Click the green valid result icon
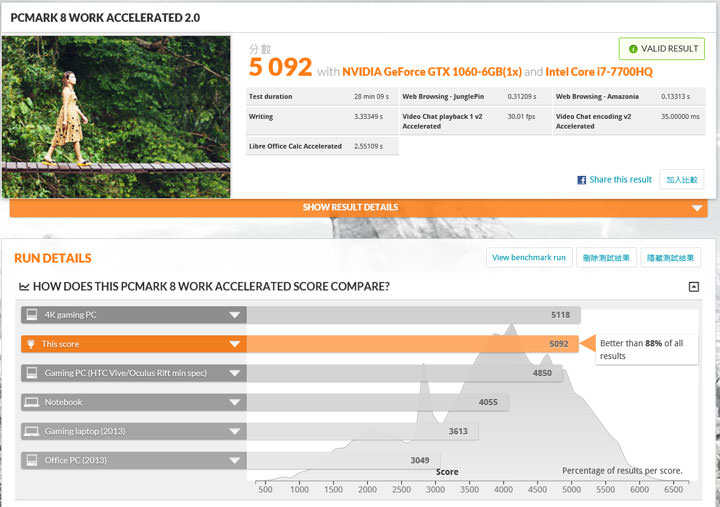Image resolution: width=720 pixels, height=507 pixels. (x=631, y=49)
